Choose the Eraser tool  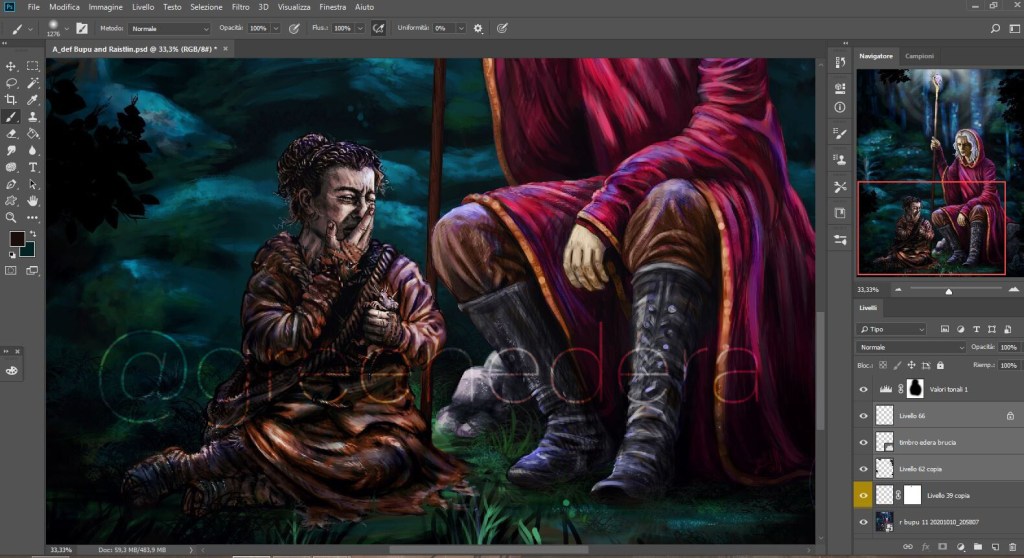tap(12, 133)
